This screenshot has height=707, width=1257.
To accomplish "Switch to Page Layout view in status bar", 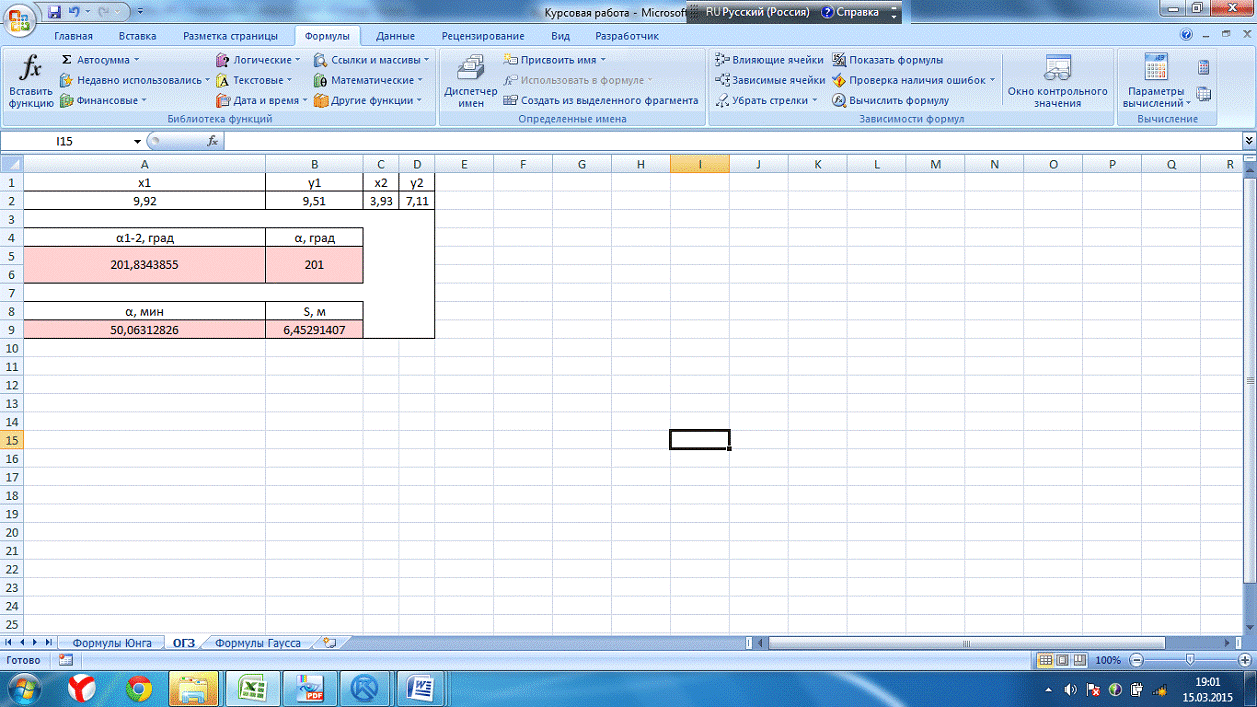I will 1063,661.
